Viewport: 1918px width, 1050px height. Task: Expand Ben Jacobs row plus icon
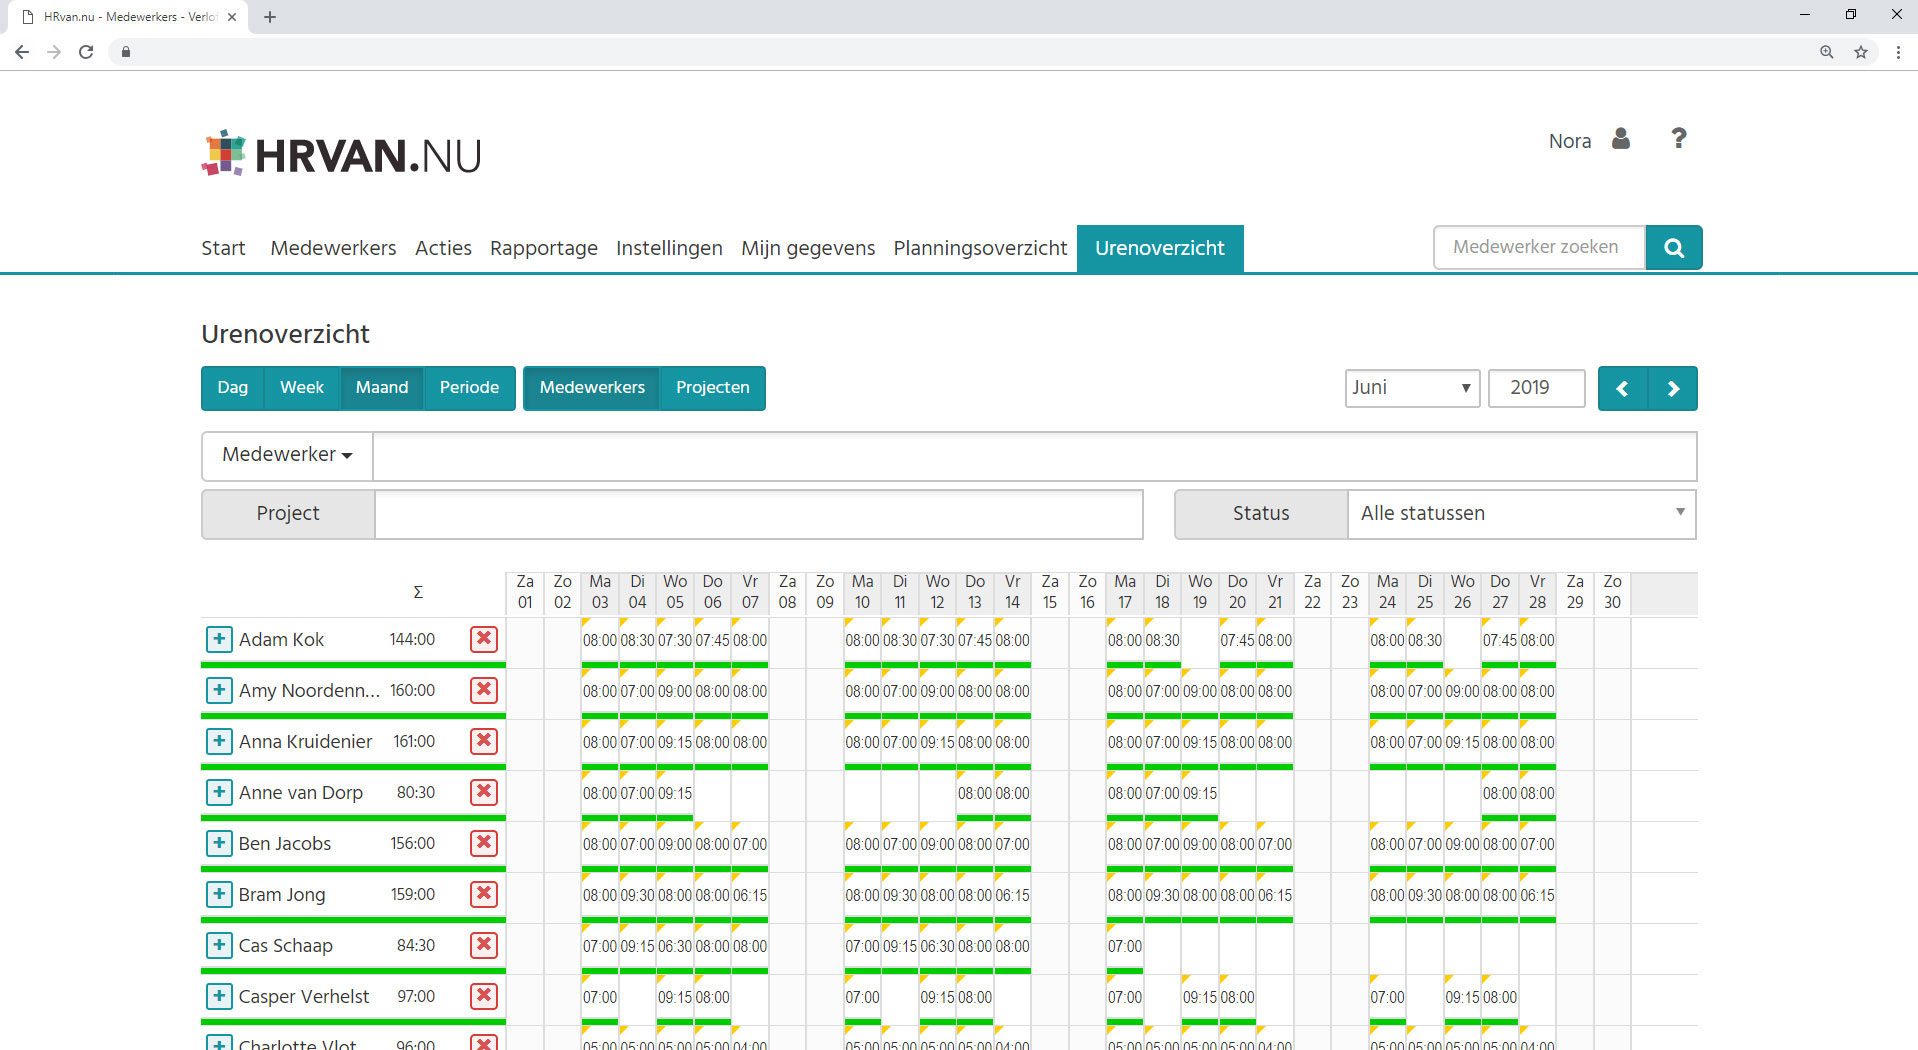tap(219, 843)
